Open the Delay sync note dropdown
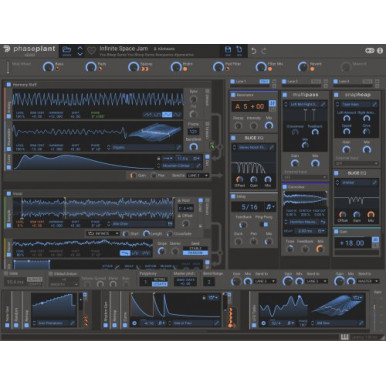 click(x=270, y=207)
